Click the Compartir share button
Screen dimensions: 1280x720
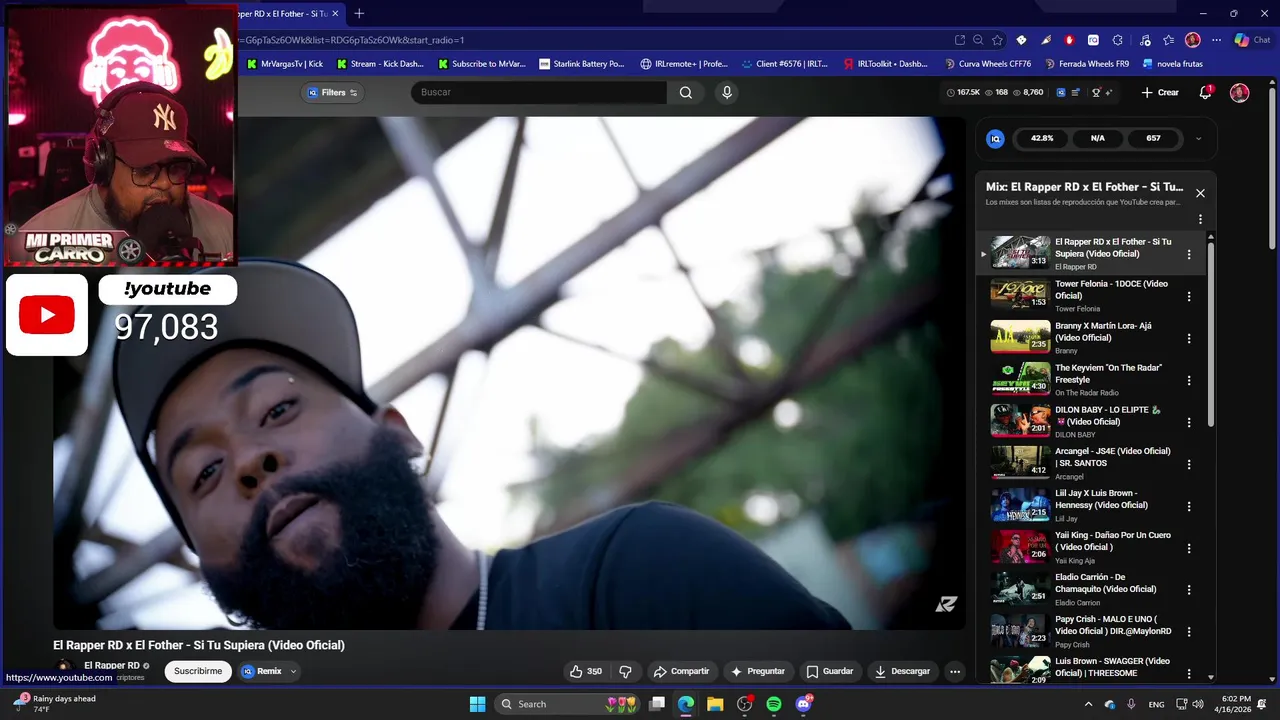(681, 671)
